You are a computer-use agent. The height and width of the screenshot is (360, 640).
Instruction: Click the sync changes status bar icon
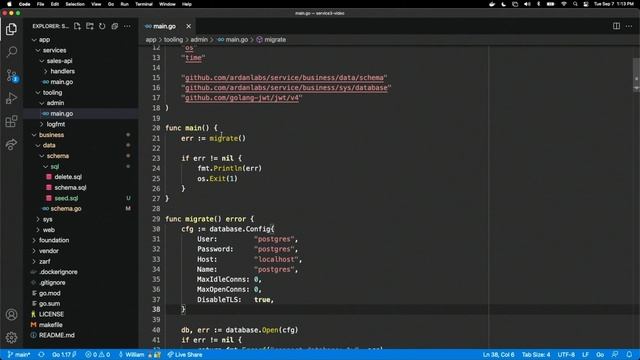pos(41,355)
